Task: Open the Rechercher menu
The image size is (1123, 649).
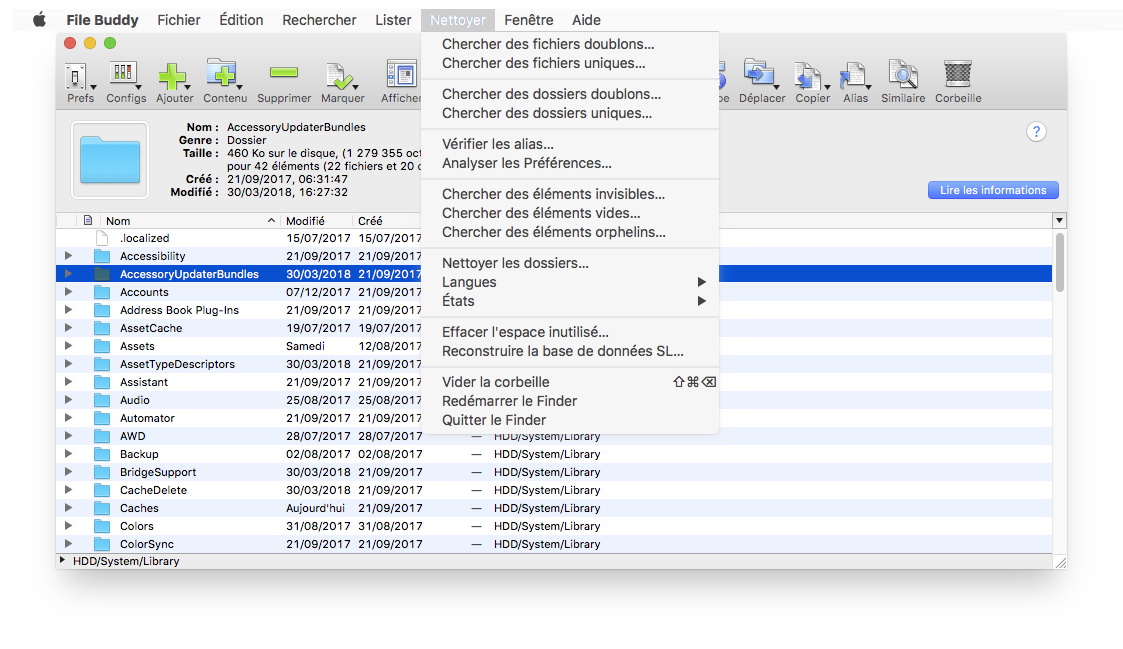Action: coord(319,20)
